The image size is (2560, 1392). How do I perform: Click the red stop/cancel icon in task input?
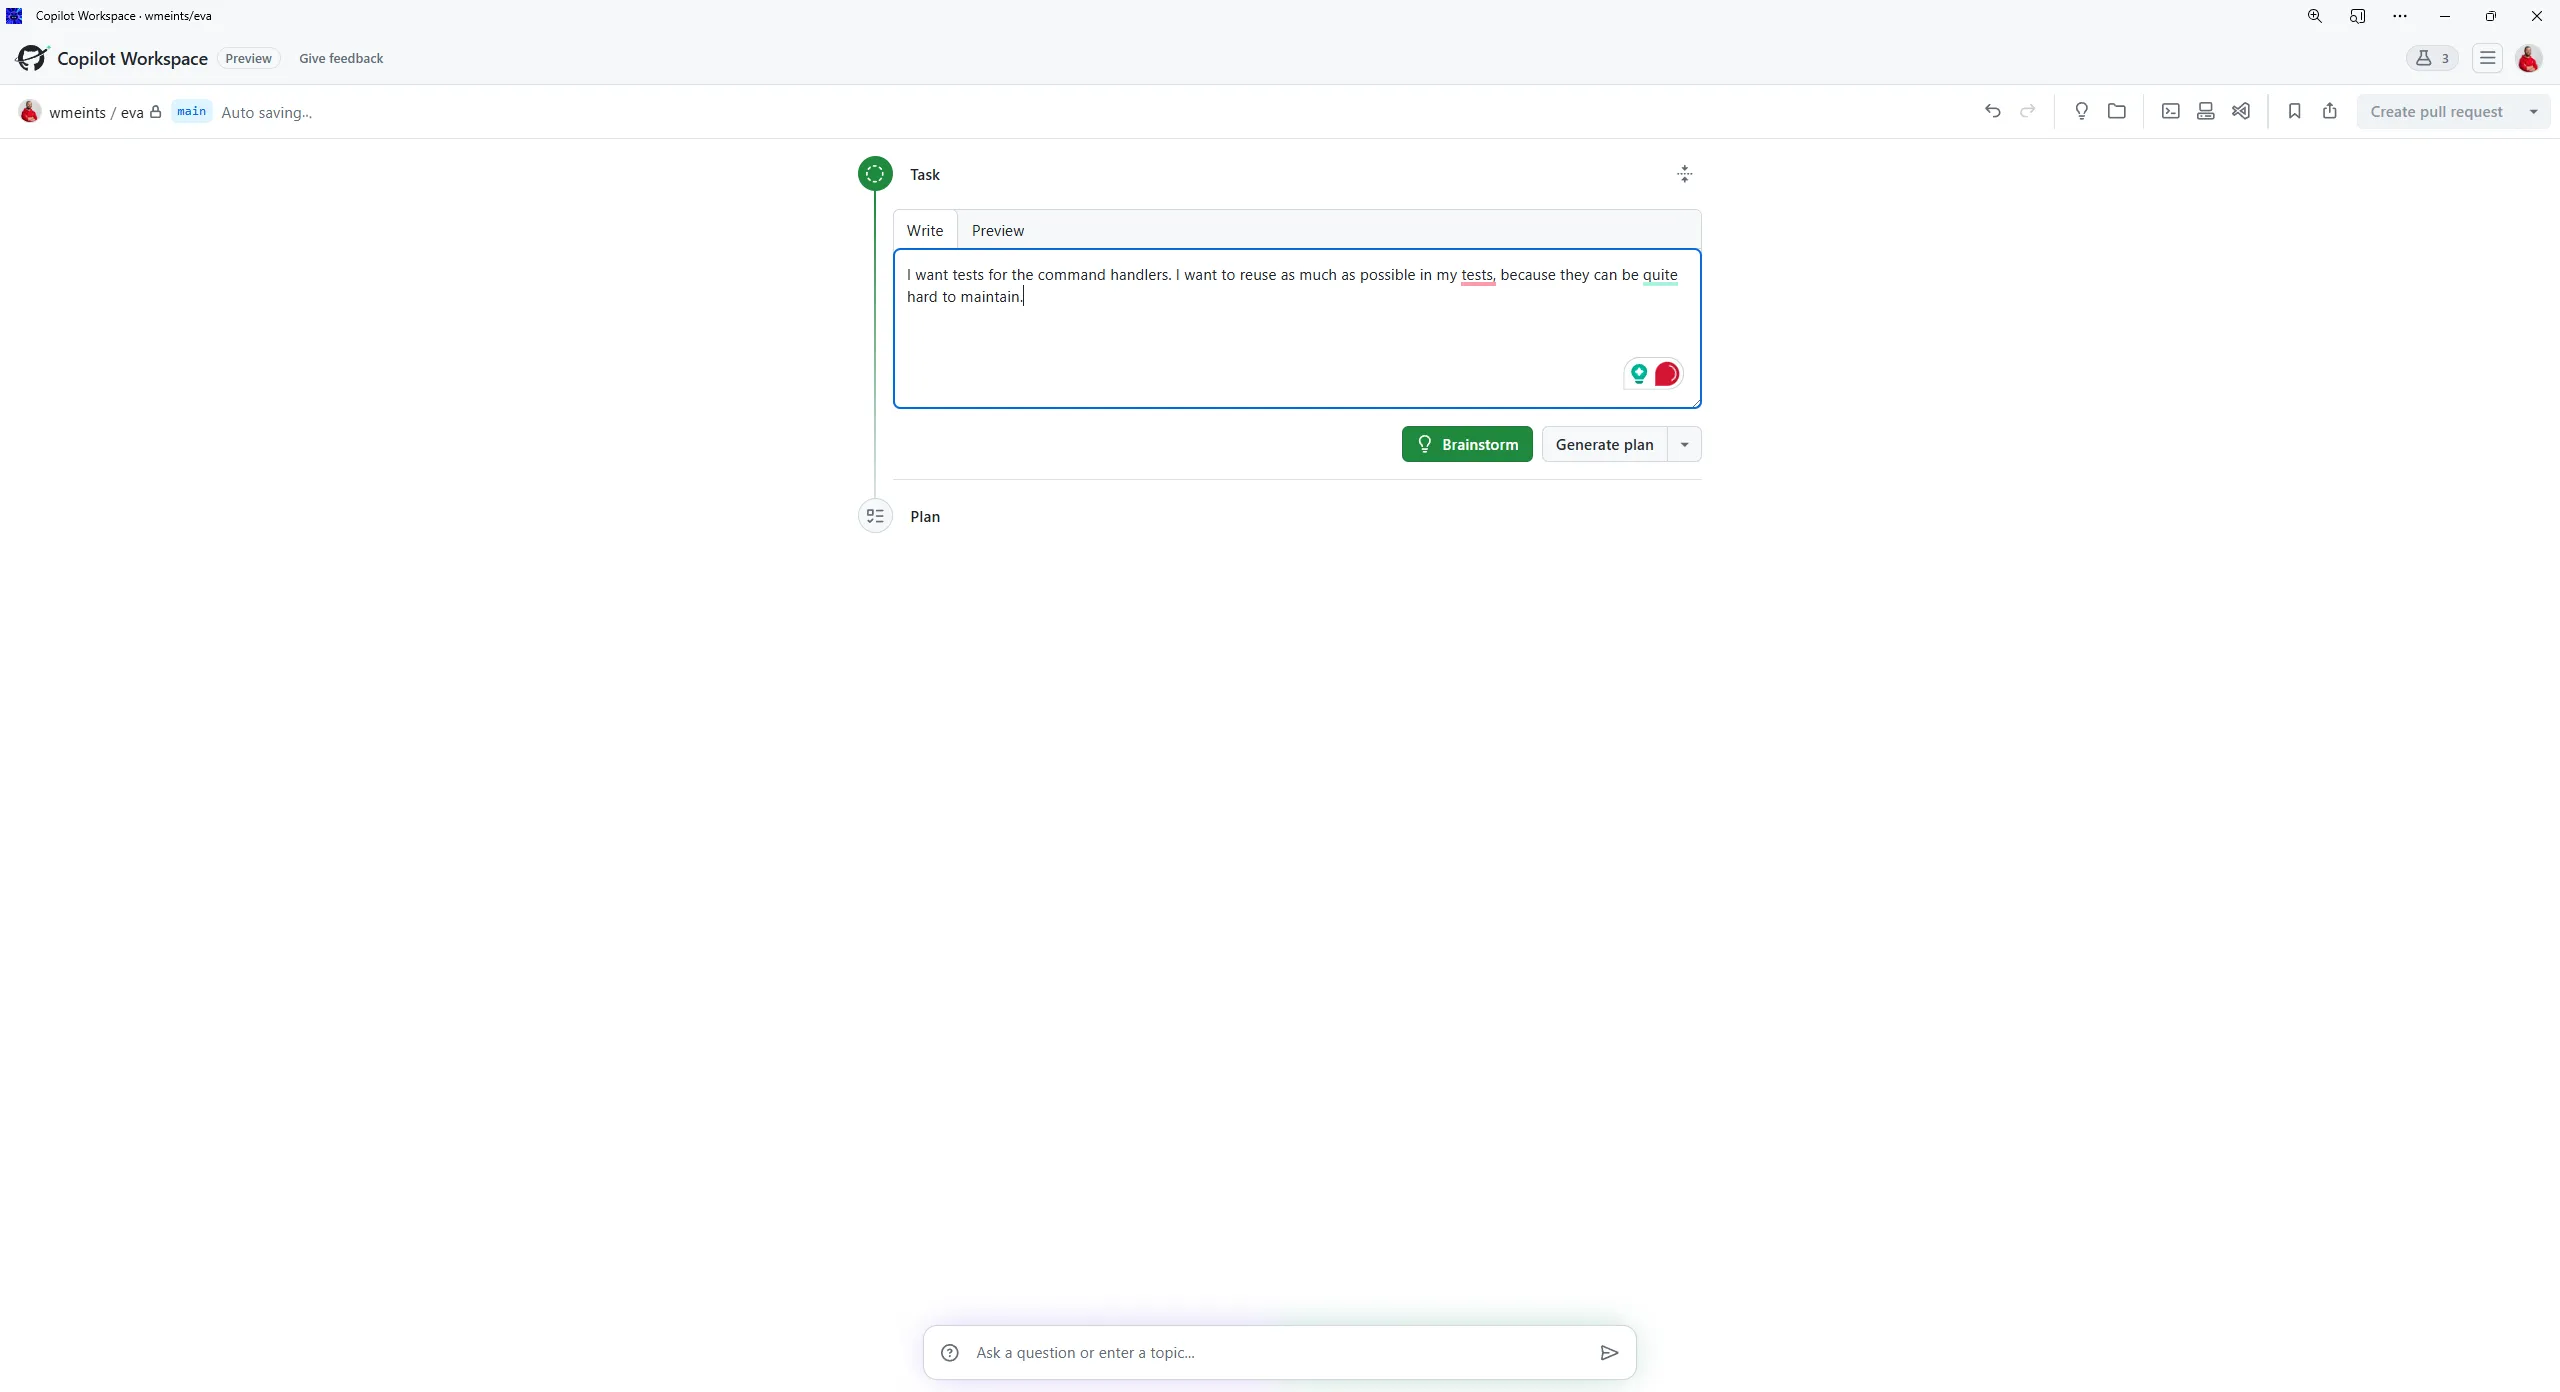click(x=1666, y=374)
